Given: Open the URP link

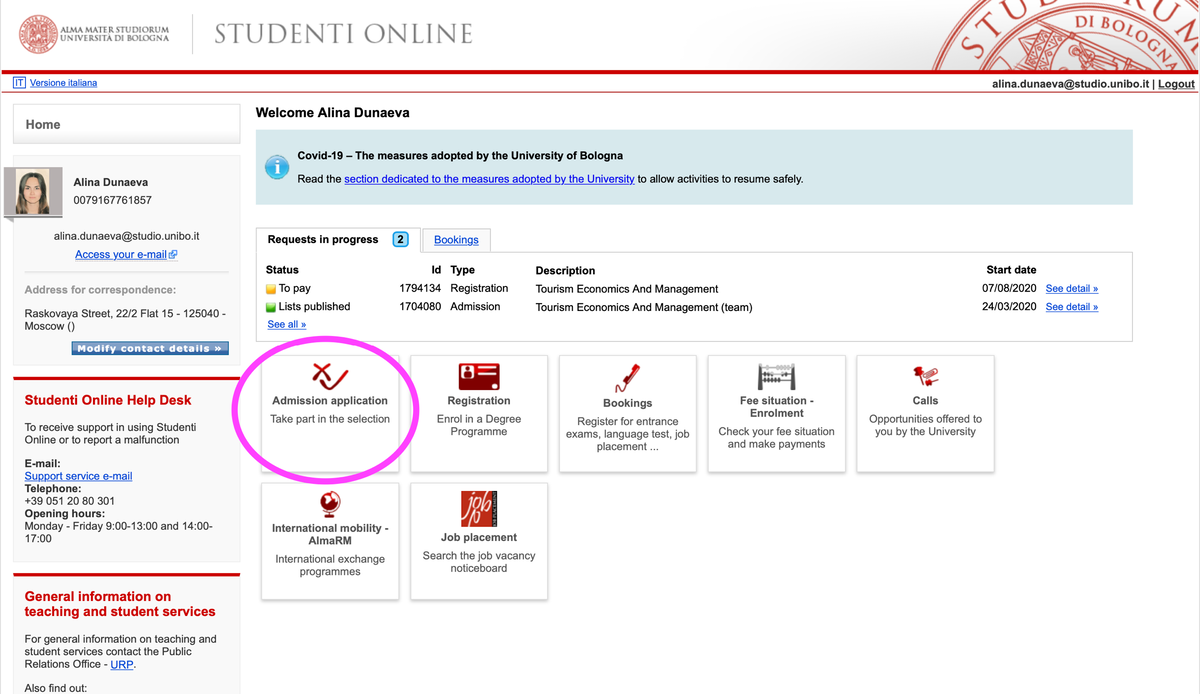Looking at the screenshot, I should coord(121,664).
